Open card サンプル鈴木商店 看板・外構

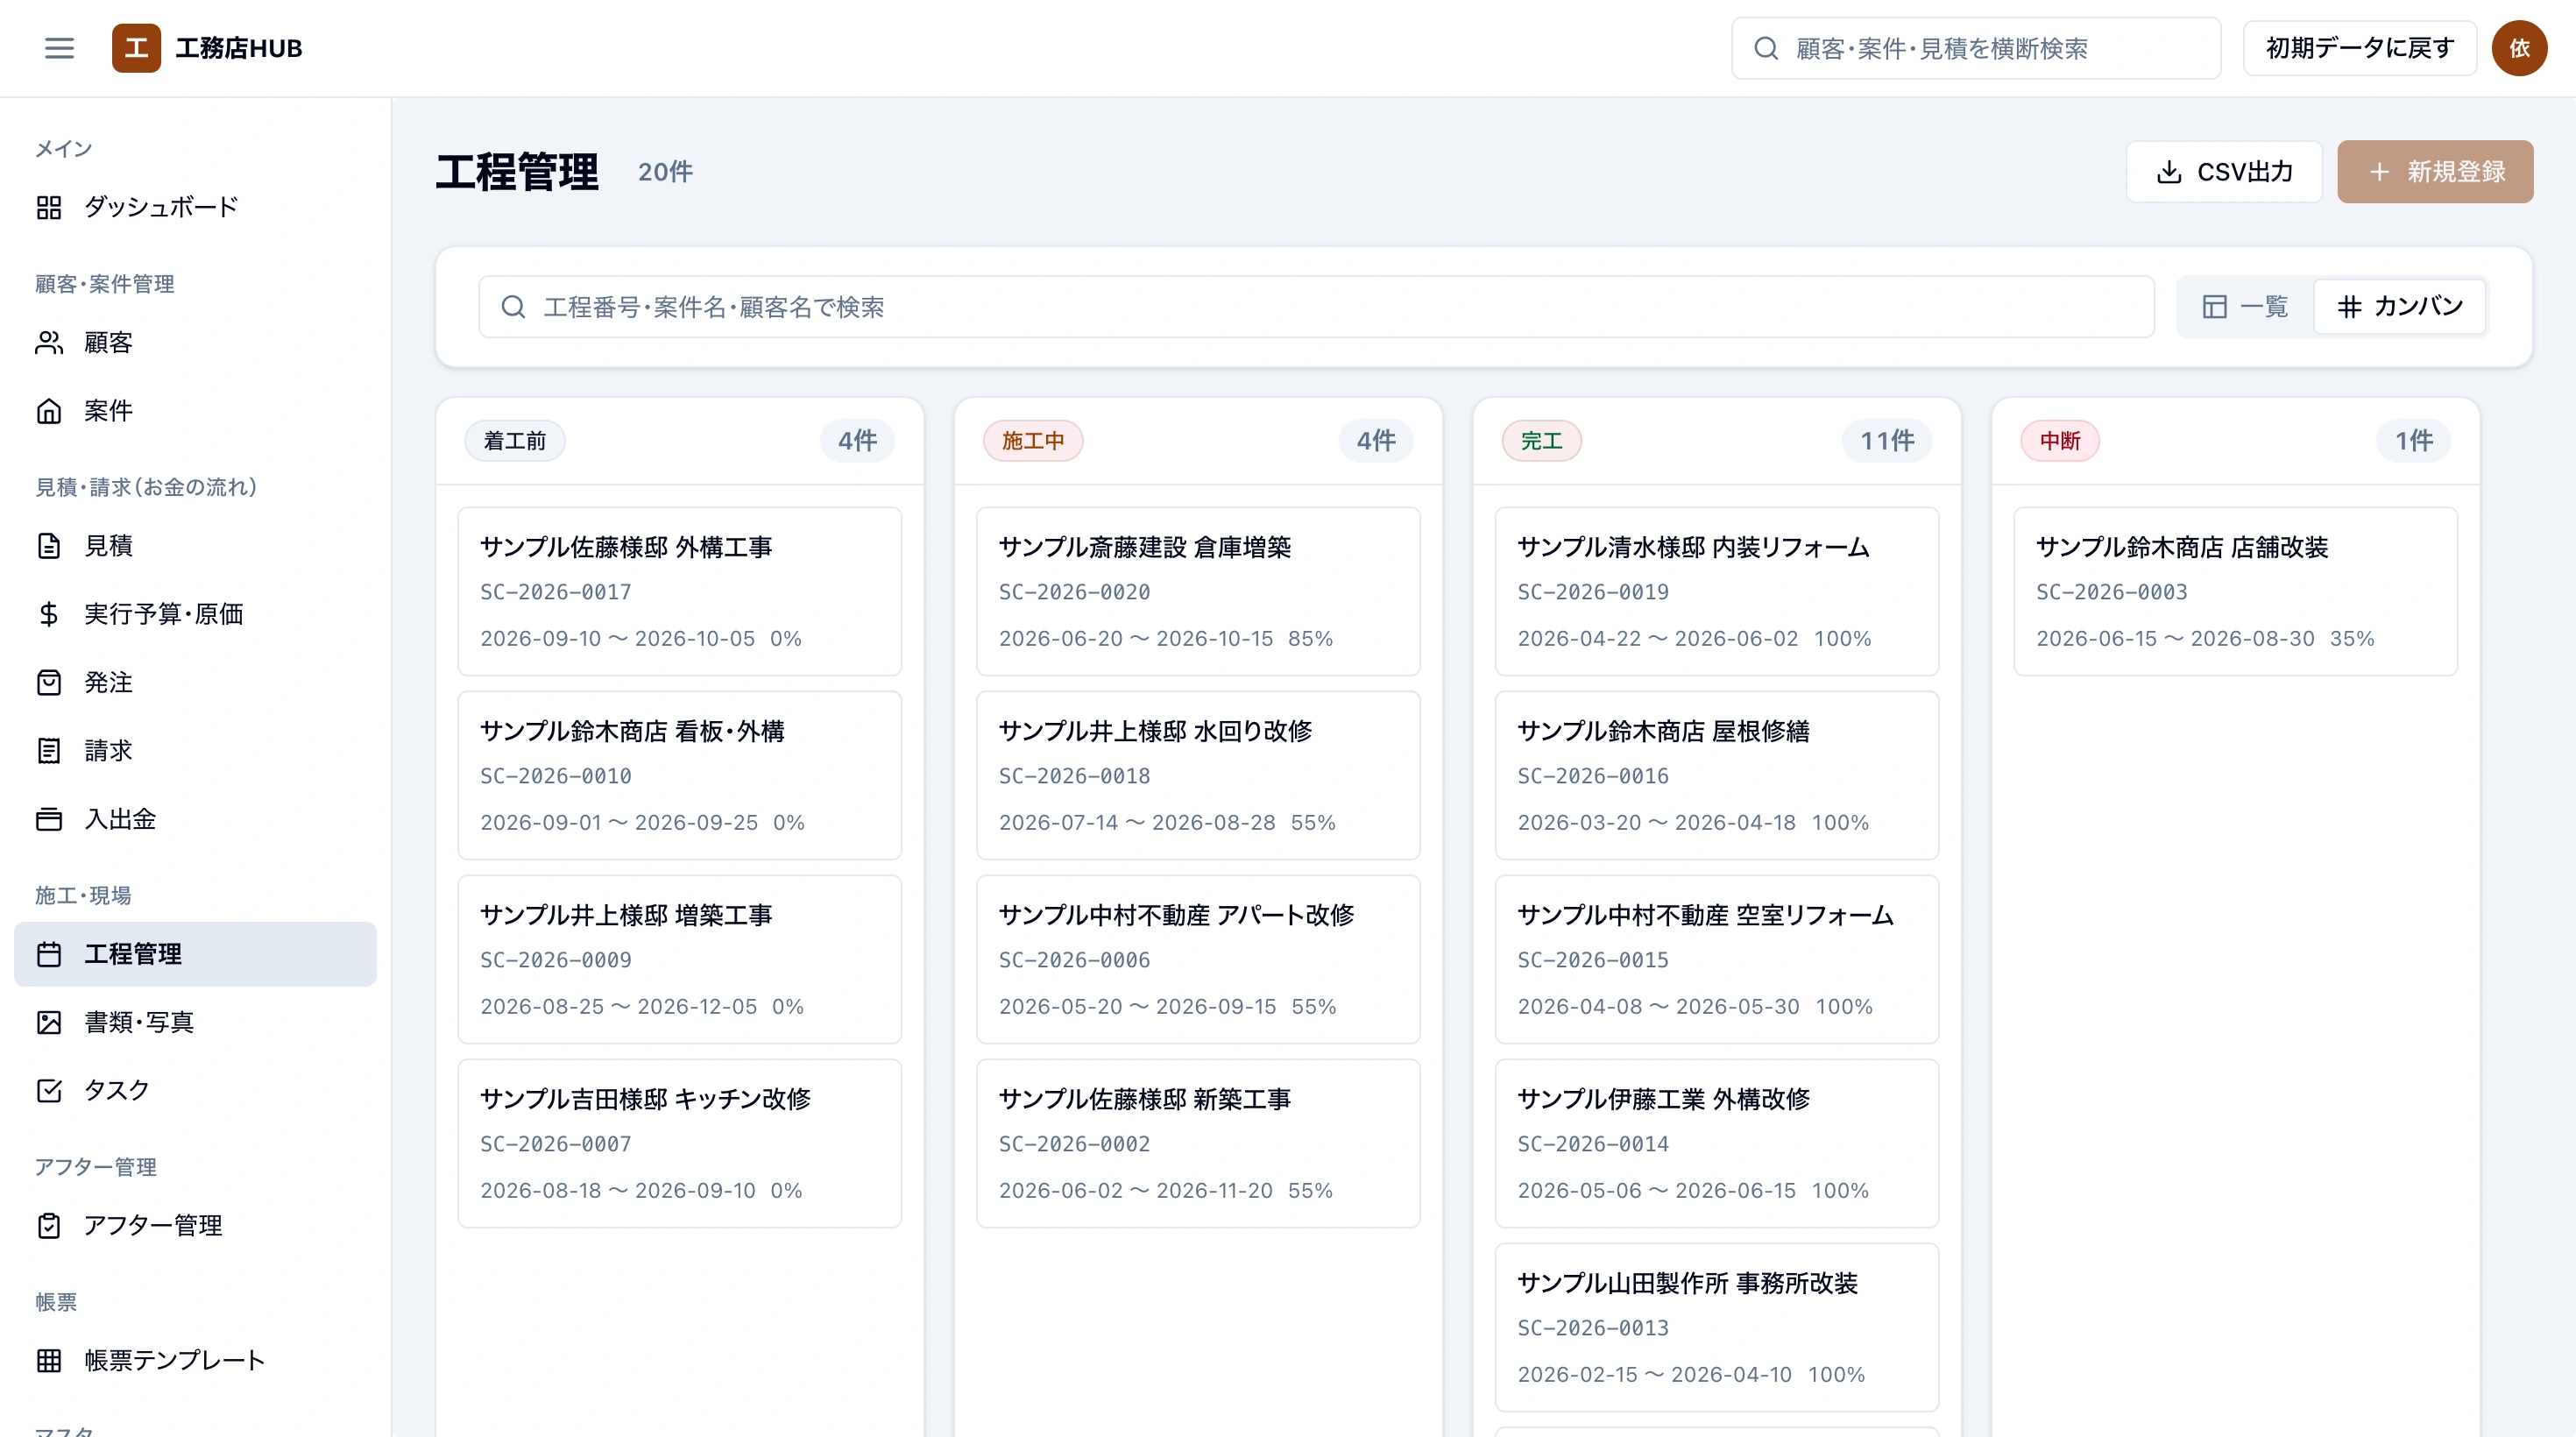tap(680, 776)
